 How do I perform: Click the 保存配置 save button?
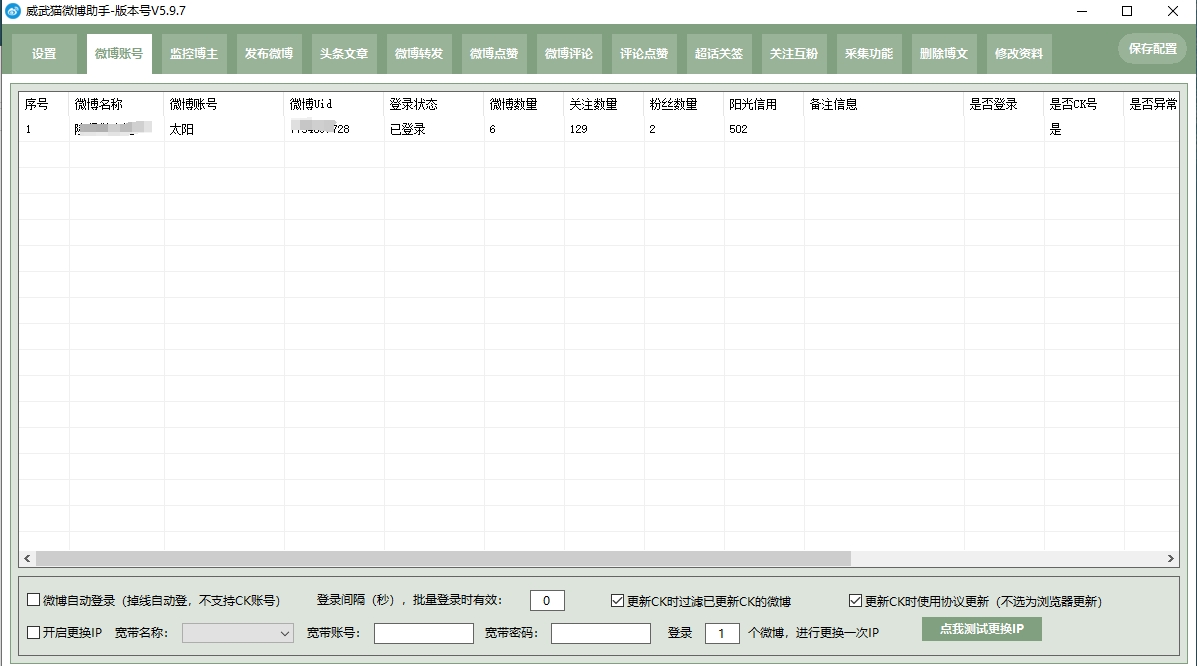point(1151,47)
